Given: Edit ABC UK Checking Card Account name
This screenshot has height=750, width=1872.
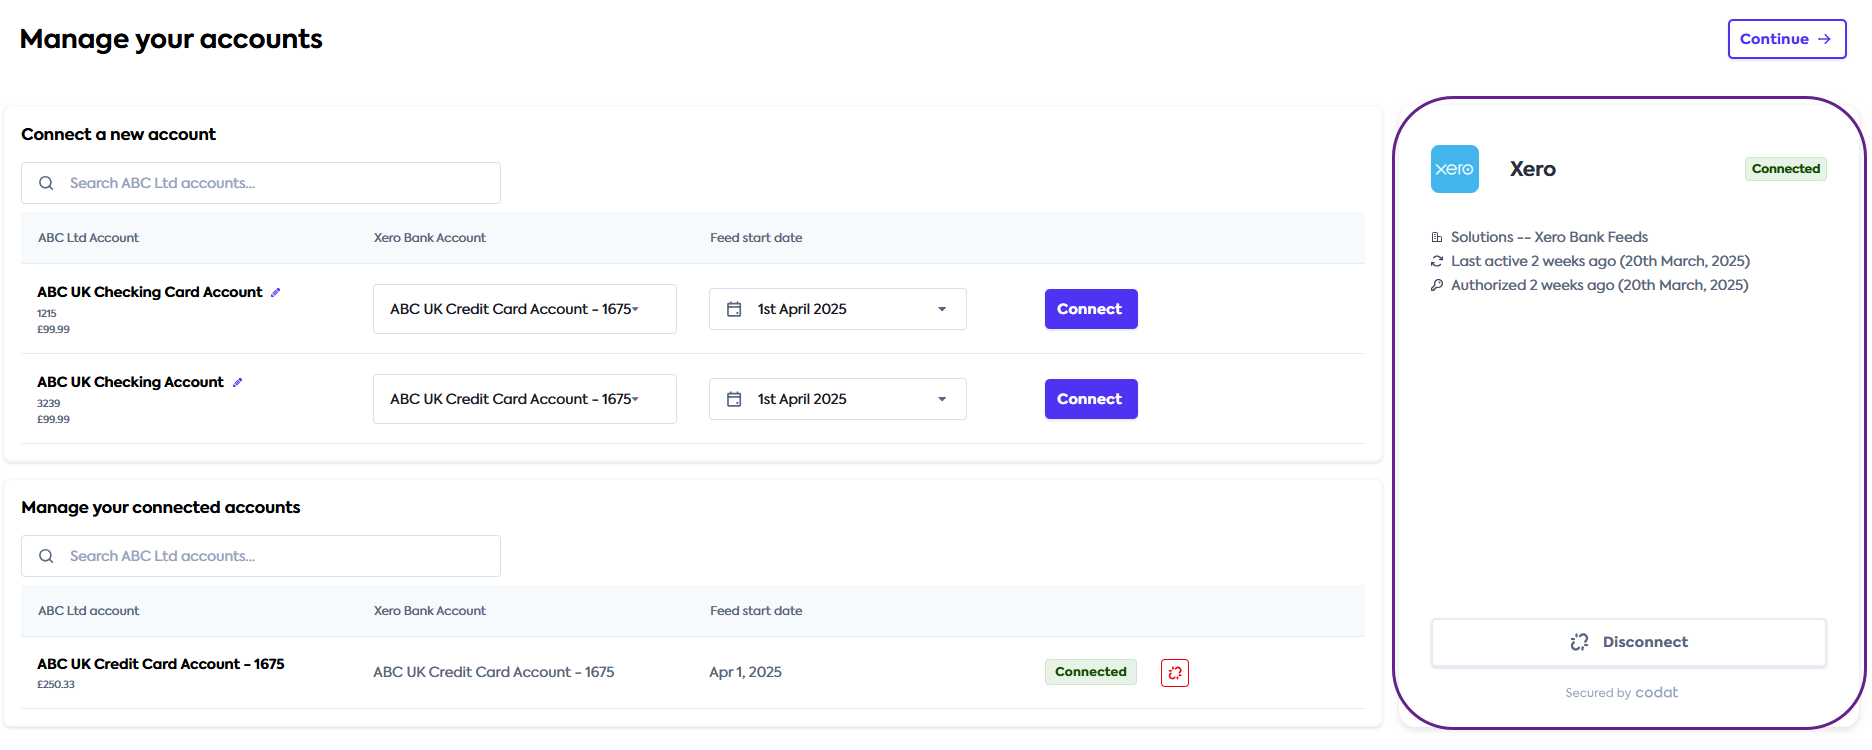Looking at the screenshot, I should point(276,293).
